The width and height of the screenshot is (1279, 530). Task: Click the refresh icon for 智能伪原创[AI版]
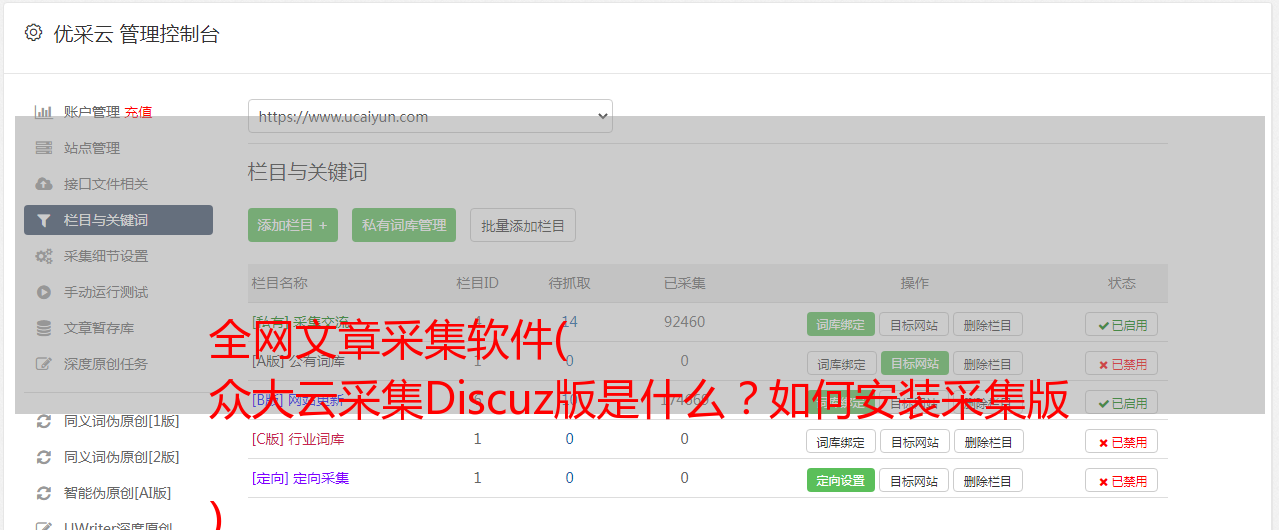tap(43, 493)
